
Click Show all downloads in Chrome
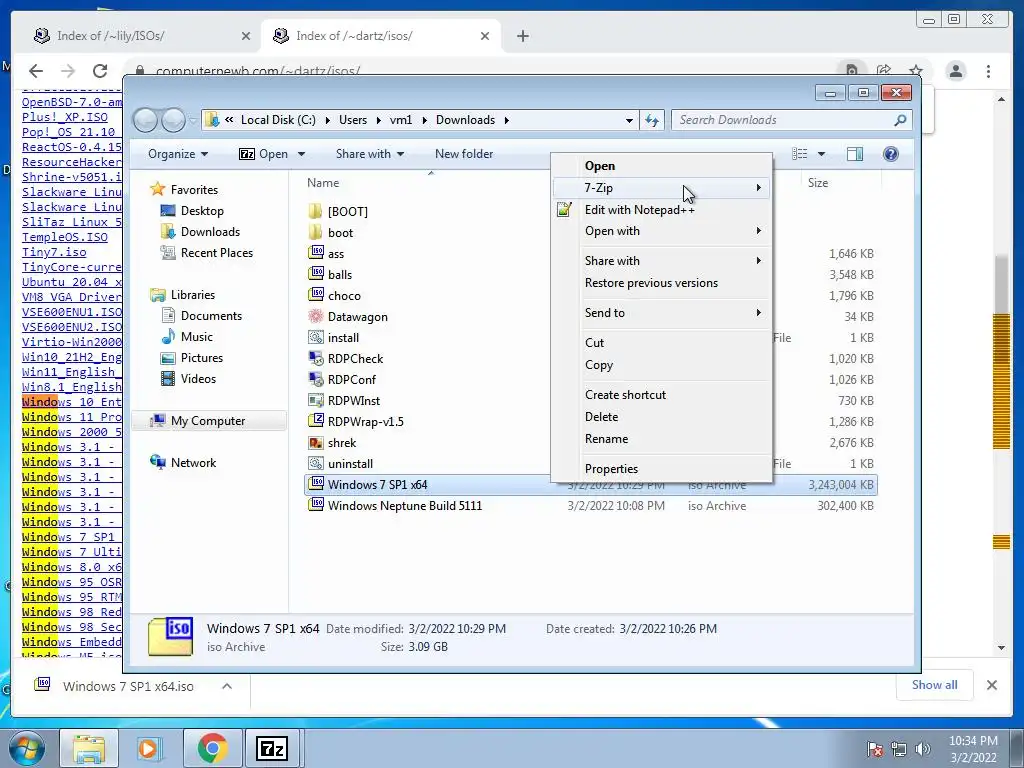point(935,685)
